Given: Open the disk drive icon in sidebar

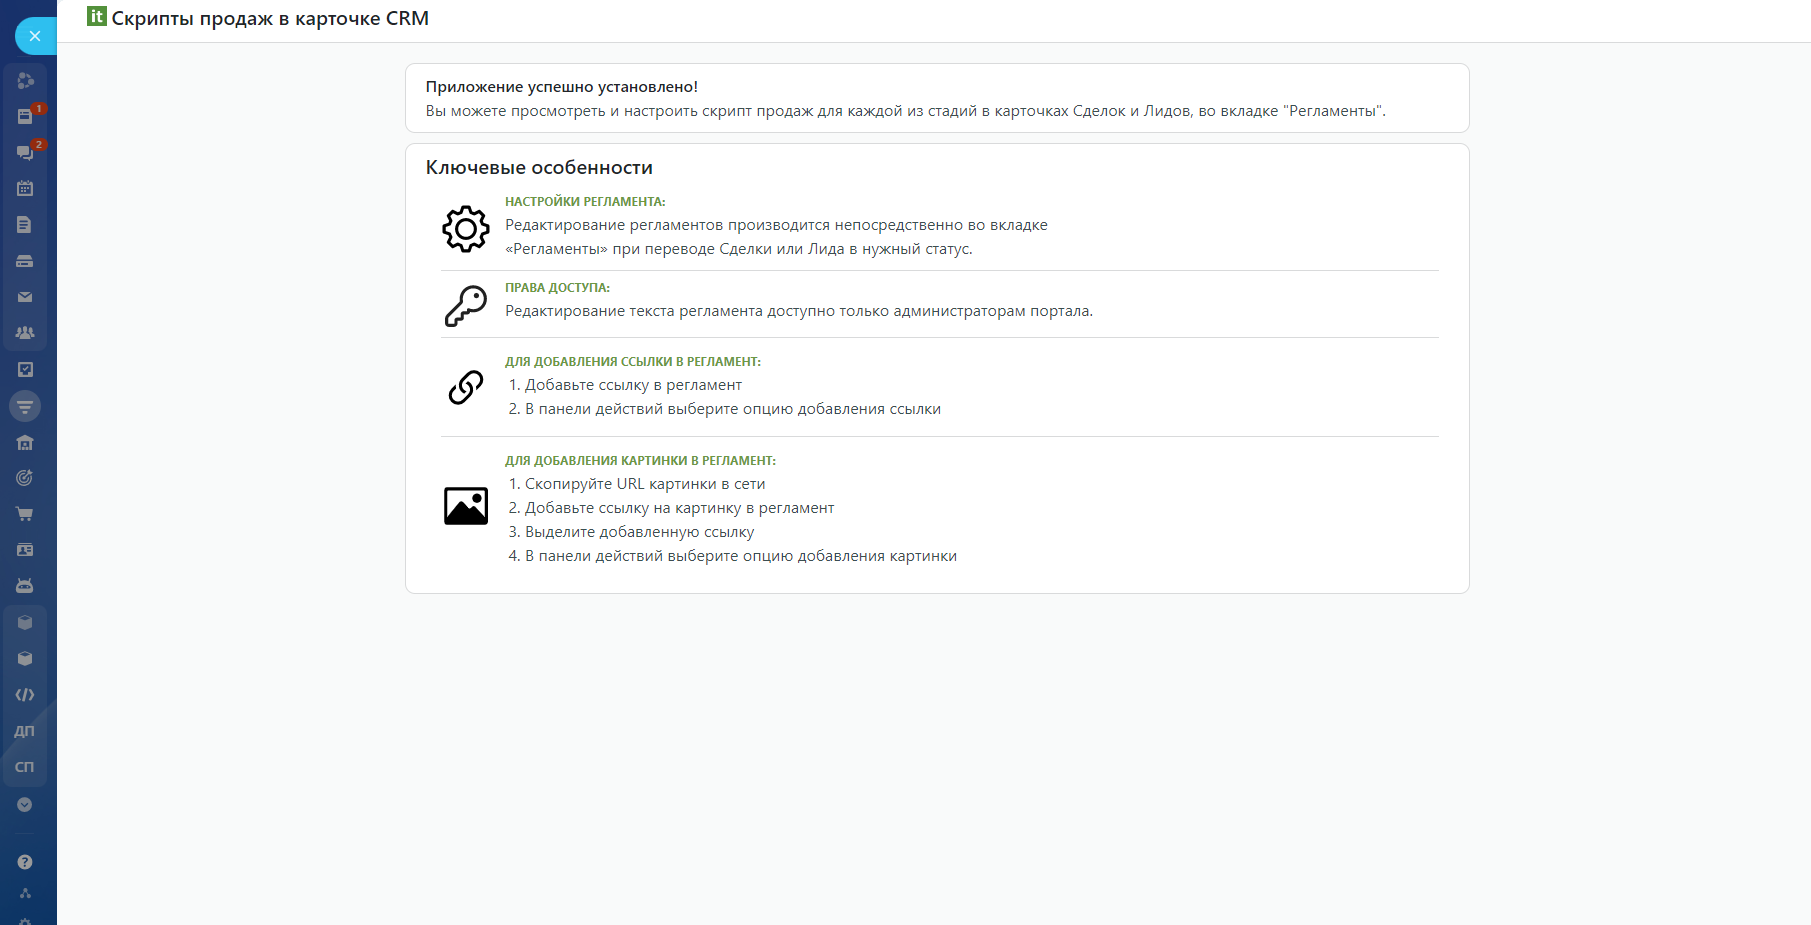Looking at the screenshot, I should [x=25, y=261].
